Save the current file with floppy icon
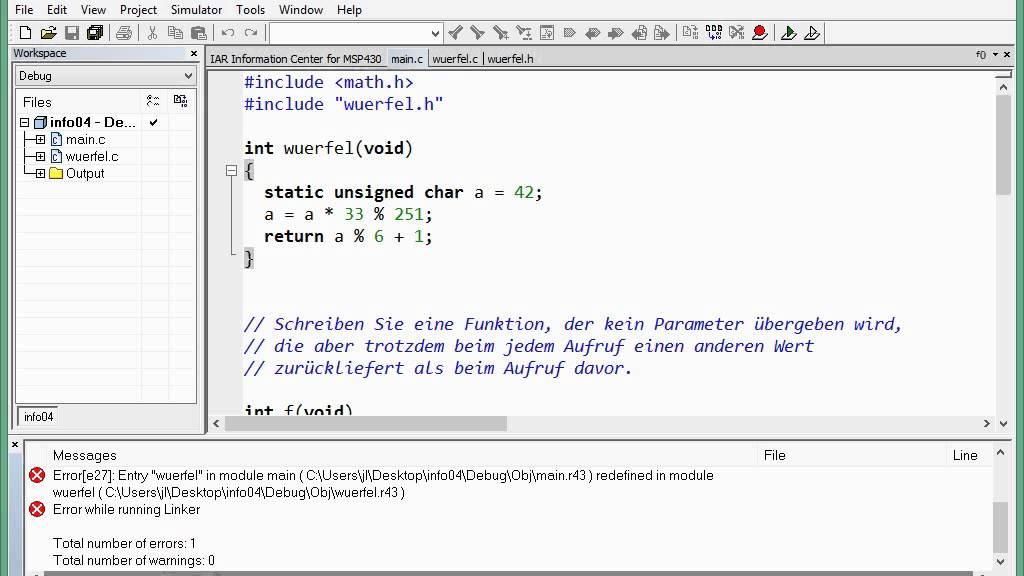 [x=72, y=33]
